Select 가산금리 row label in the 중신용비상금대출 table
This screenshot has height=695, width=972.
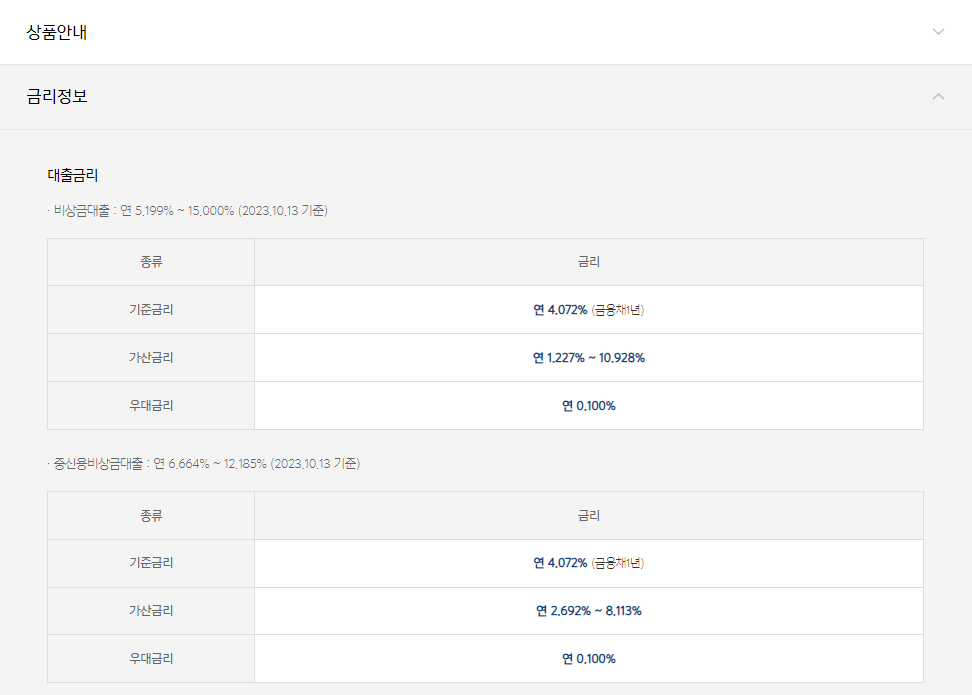pyautogui.click(x=151, y=611)
